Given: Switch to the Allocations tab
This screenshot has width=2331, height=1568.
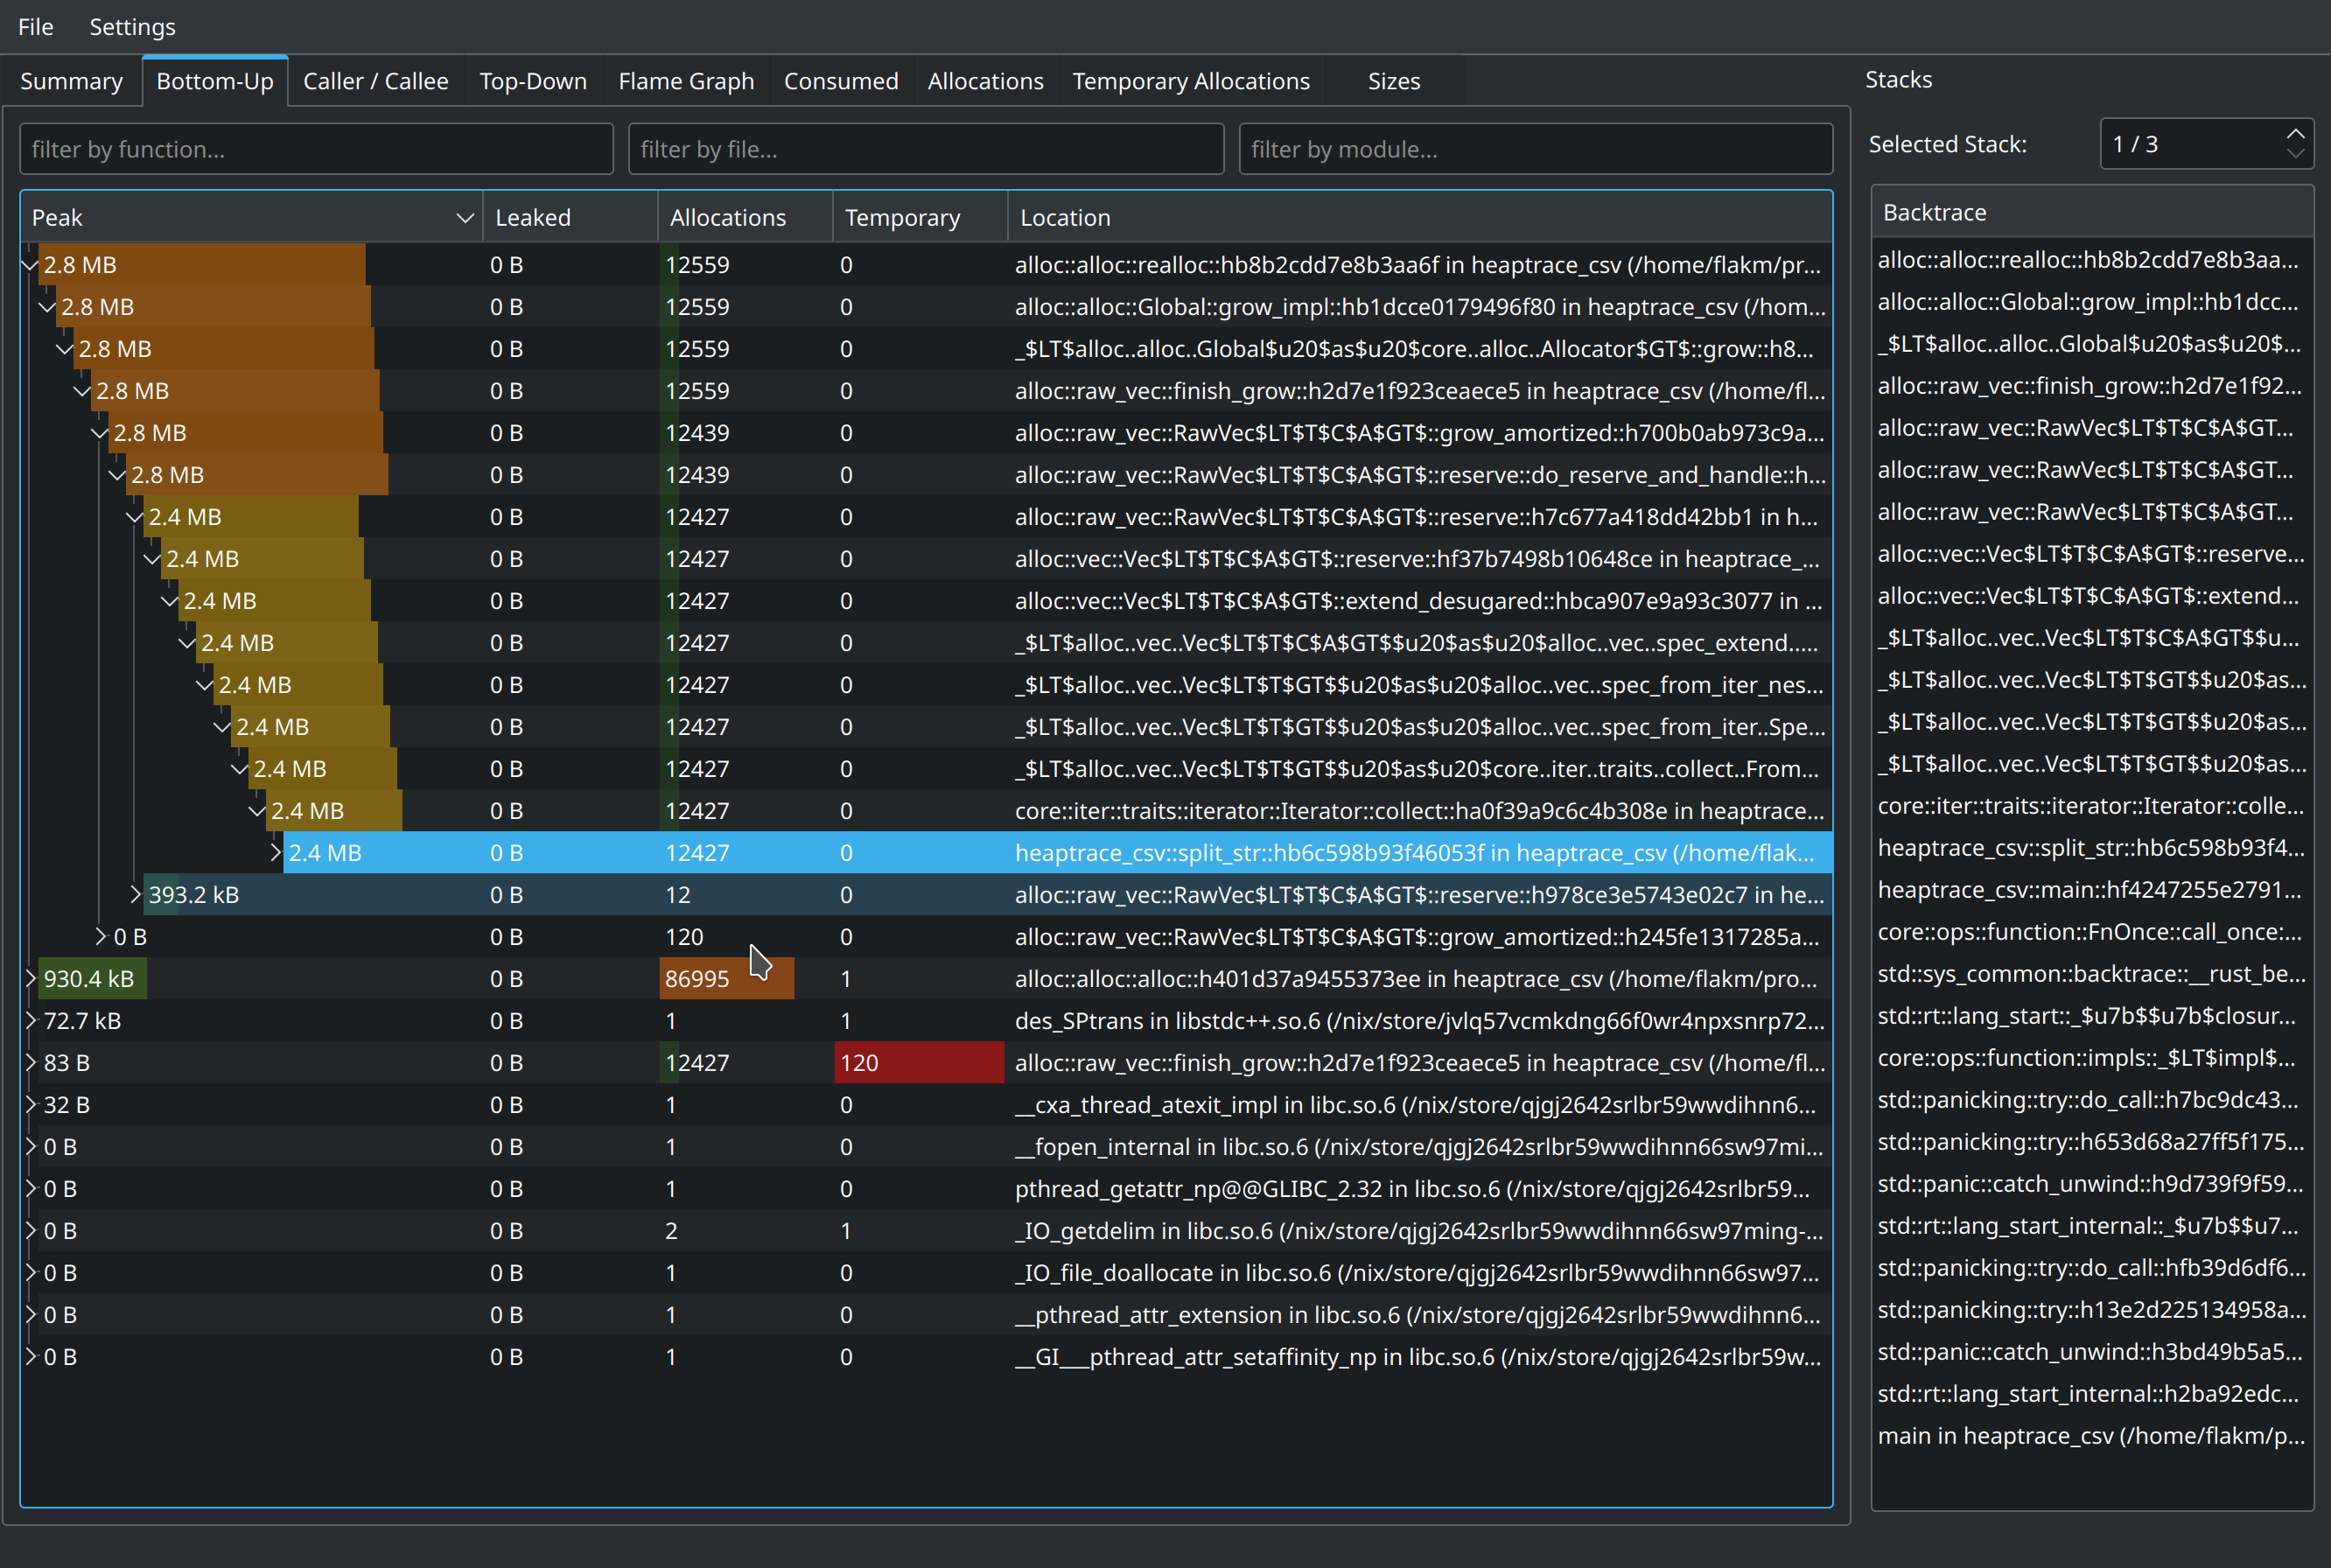Looking at the screenshot, I should (x=985, y=81).
